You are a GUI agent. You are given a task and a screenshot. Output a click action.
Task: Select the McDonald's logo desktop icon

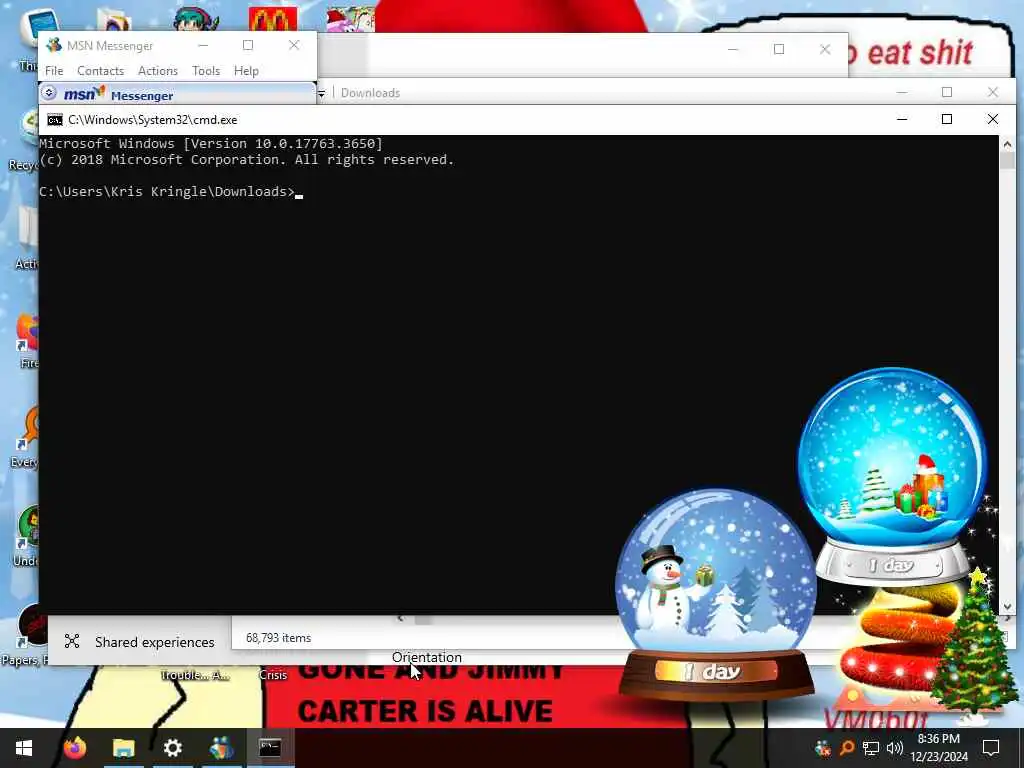pyautogui.click(x=273, y=20)
